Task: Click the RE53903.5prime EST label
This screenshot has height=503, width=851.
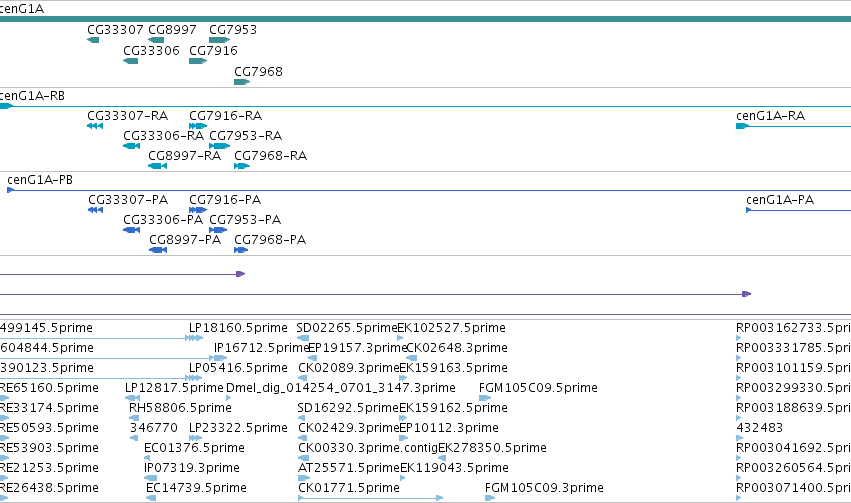Action: point(49,448)
